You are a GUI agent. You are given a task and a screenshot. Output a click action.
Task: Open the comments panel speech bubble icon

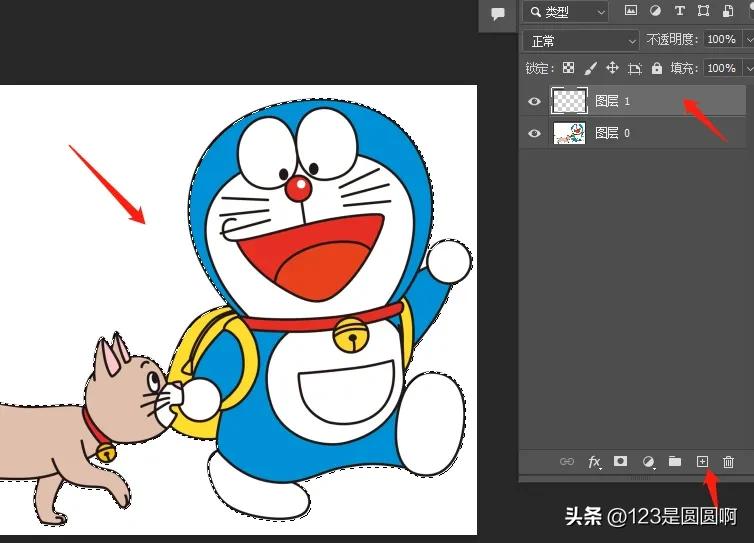click(x=498, y=13)
